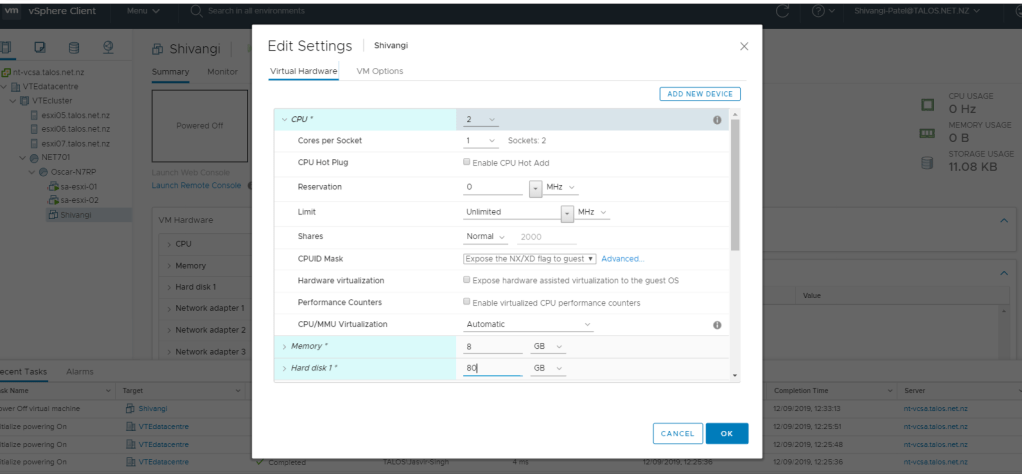The height and width of the screenshot is (474, 1022).
Task: Click the ADD NEW DEVICE button
Action: 699,94
